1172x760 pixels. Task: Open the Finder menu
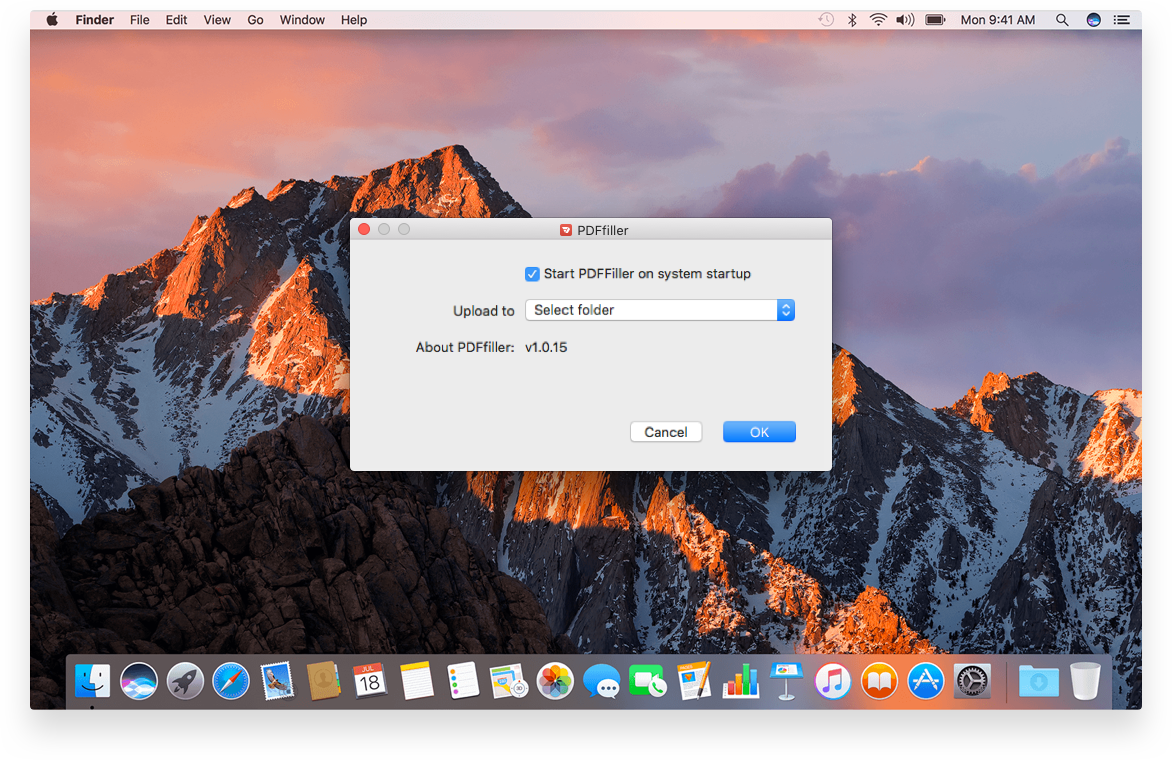pyautogui.click(x=94, y=20)
